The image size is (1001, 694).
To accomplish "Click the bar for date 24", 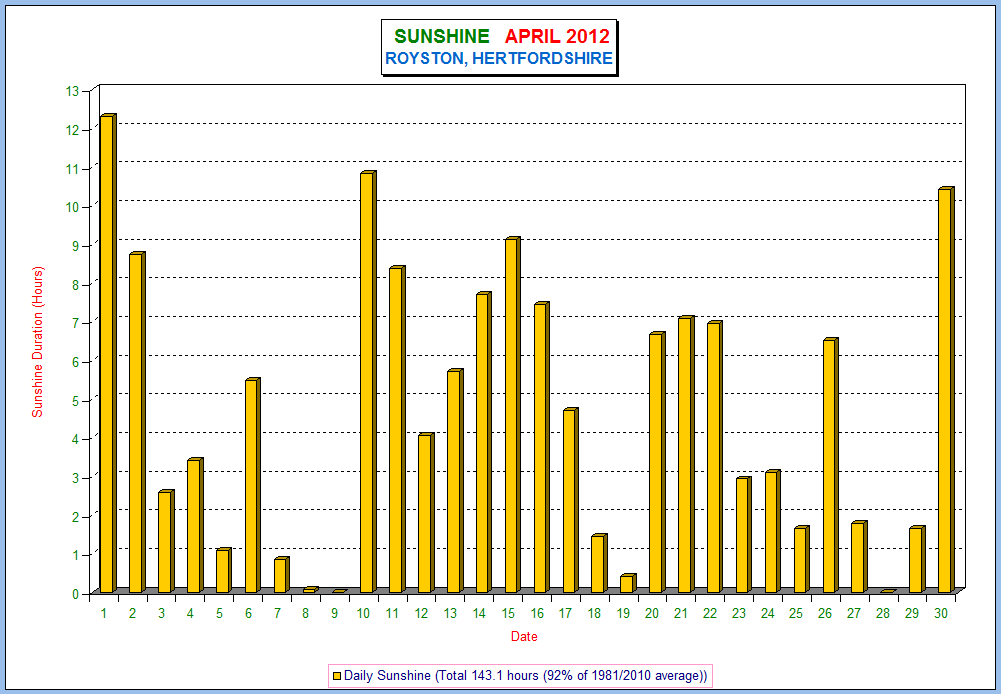I will click(x=772, y=531).
